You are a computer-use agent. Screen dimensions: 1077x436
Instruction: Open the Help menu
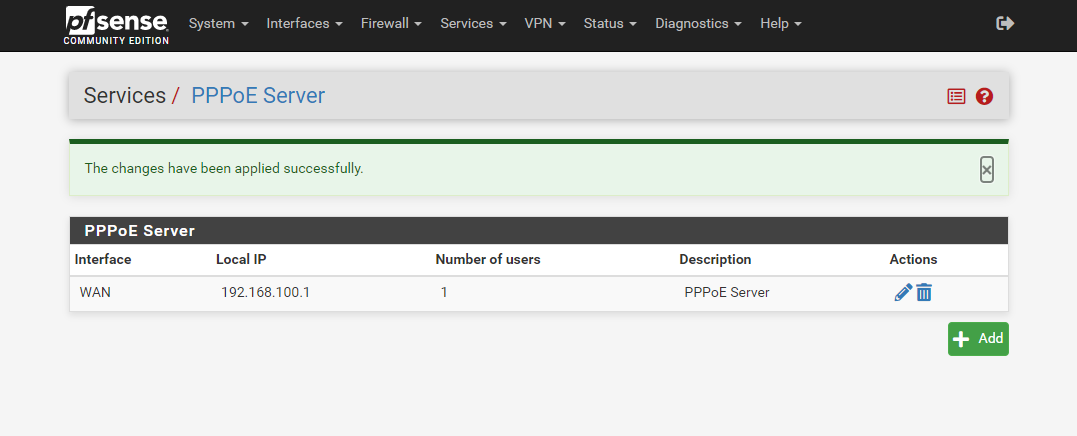click(780, 23)
